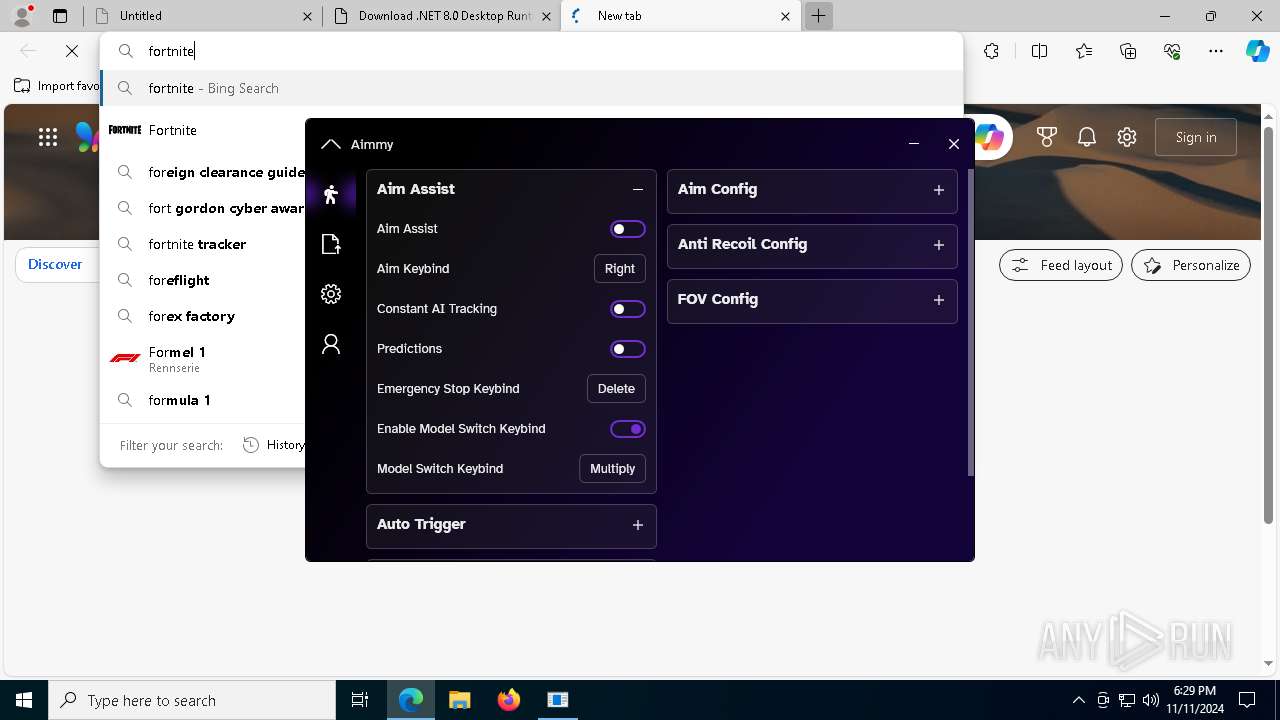Open the browser profile icon

(22, 16)
